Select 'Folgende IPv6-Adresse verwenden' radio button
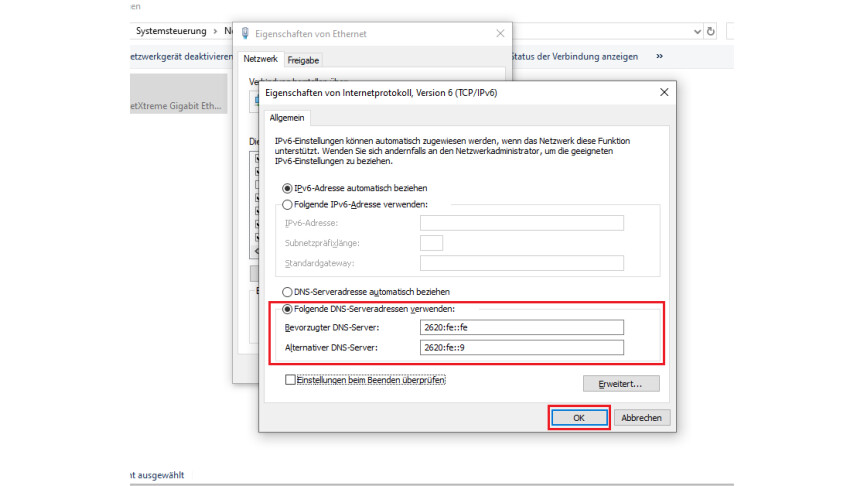This screenshot has width=864, height=486. 288,204
